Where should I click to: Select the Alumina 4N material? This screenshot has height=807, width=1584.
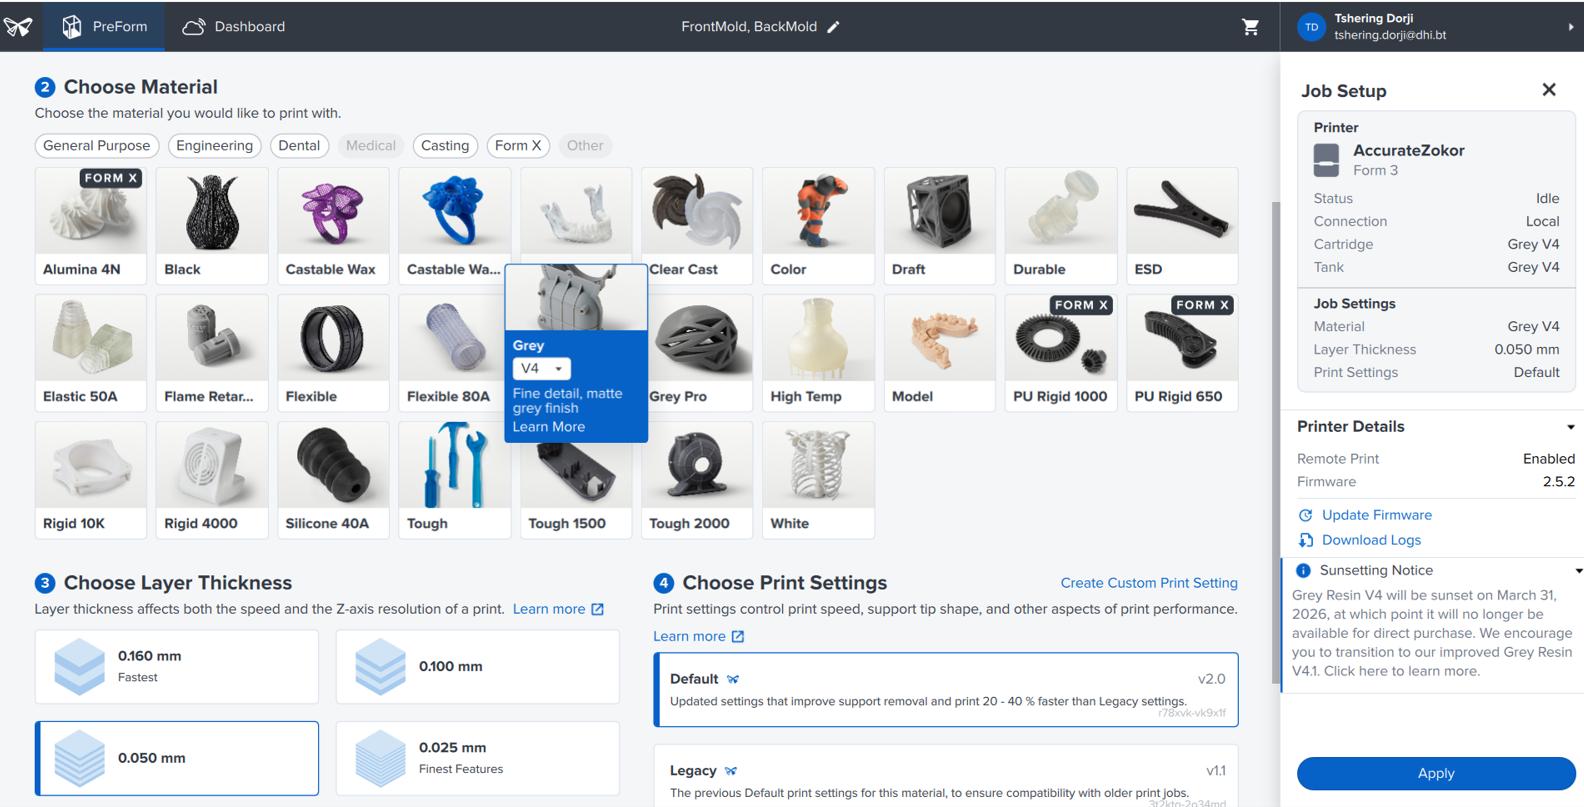pos(91,226)
